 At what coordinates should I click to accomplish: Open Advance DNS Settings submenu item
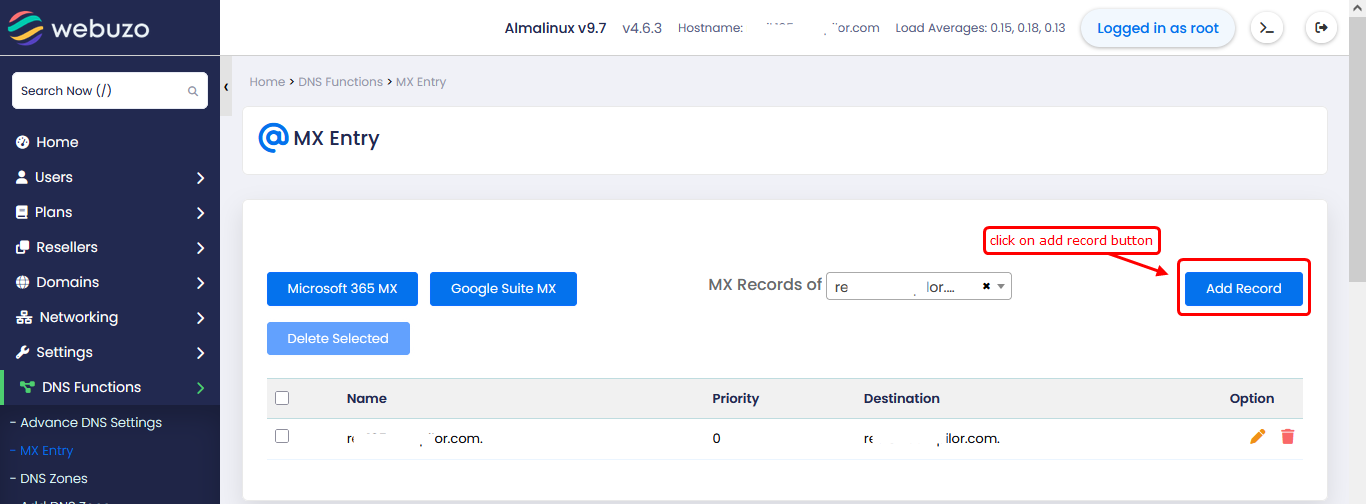pos(91,422)
